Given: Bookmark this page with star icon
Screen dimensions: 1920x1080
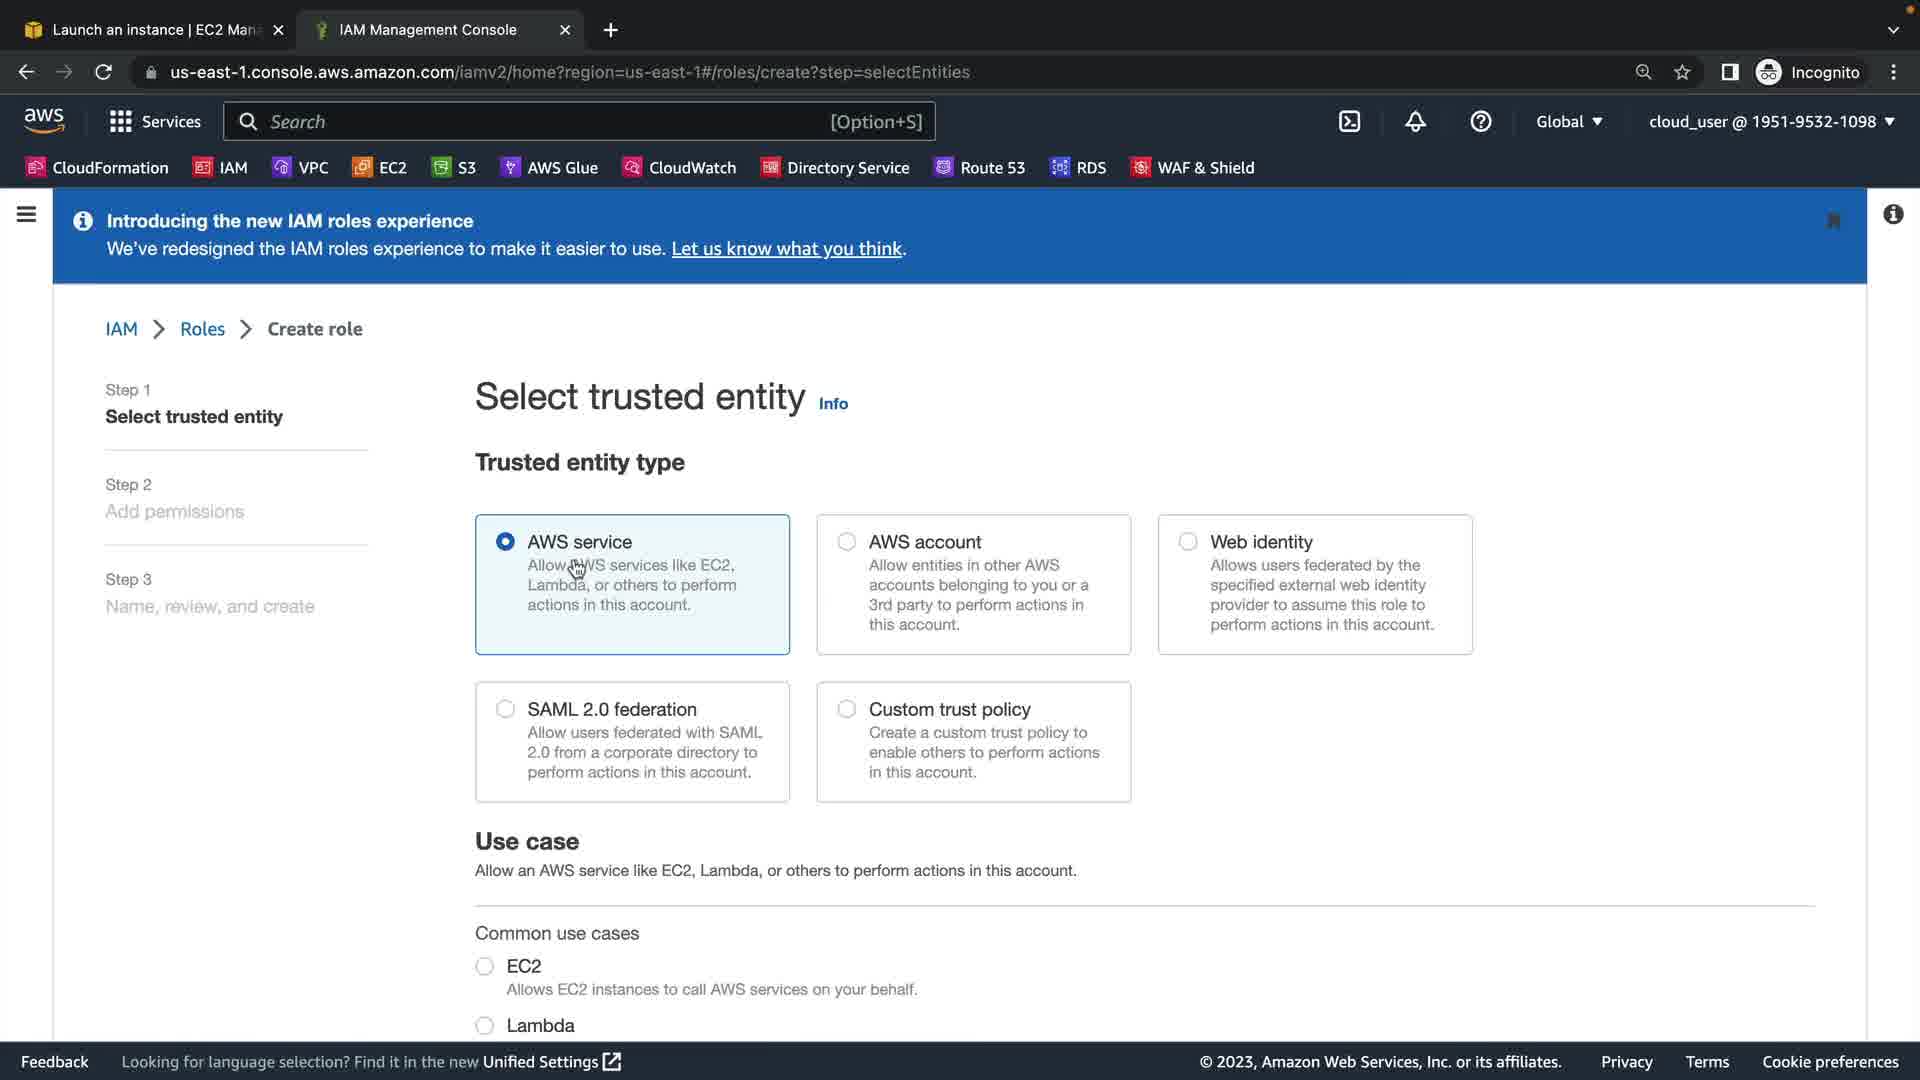Looking at the screenshot, I should coord(1682,72).
